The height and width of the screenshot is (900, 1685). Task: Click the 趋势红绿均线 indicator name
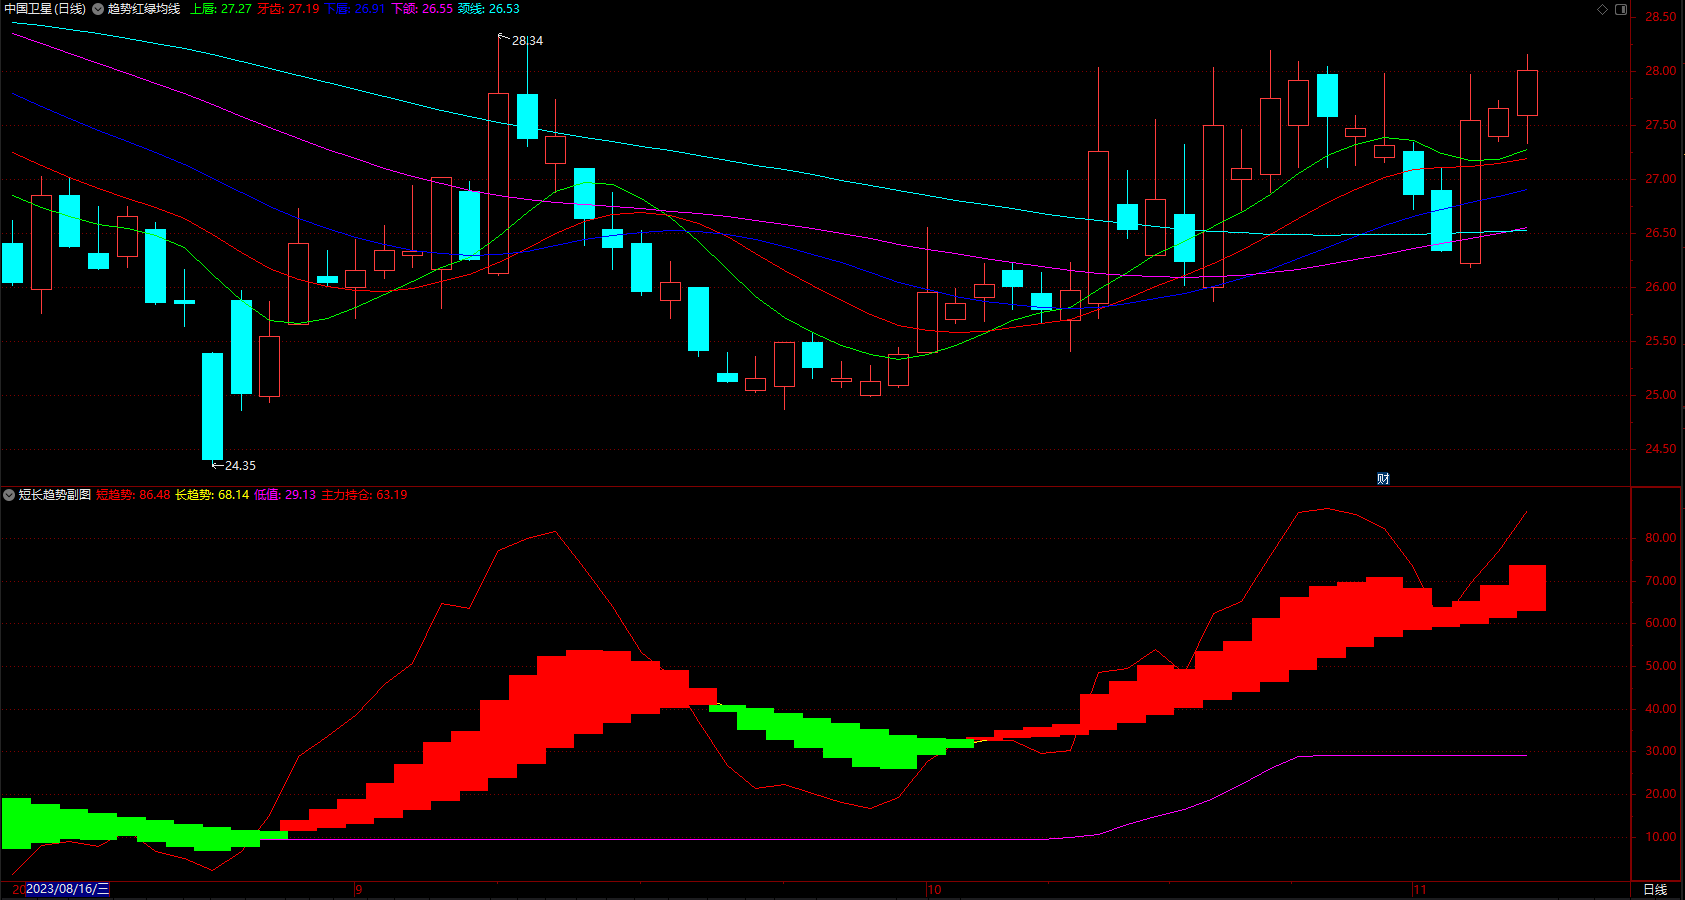[x=144, y=9]
